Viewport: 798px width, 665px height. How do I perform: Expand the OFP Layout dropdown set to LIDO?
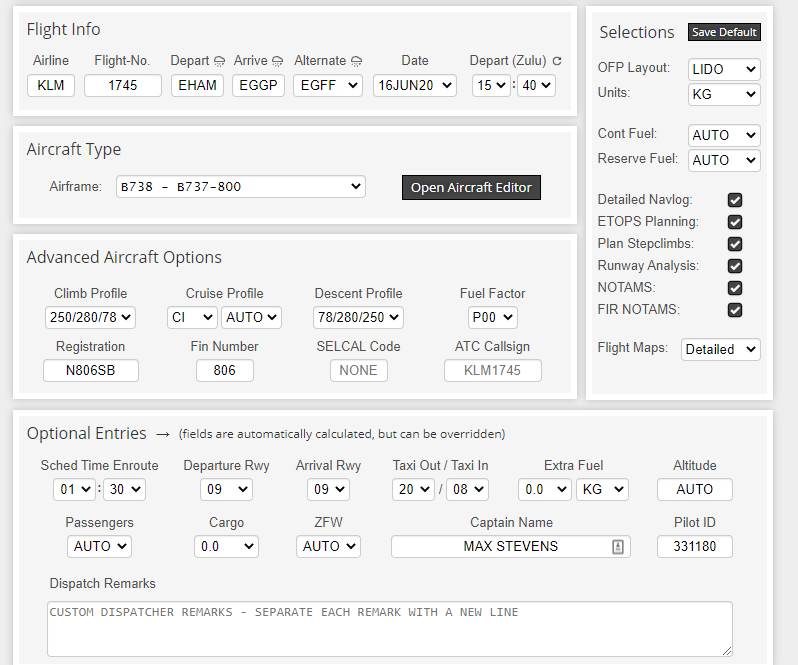coord(724,70)
